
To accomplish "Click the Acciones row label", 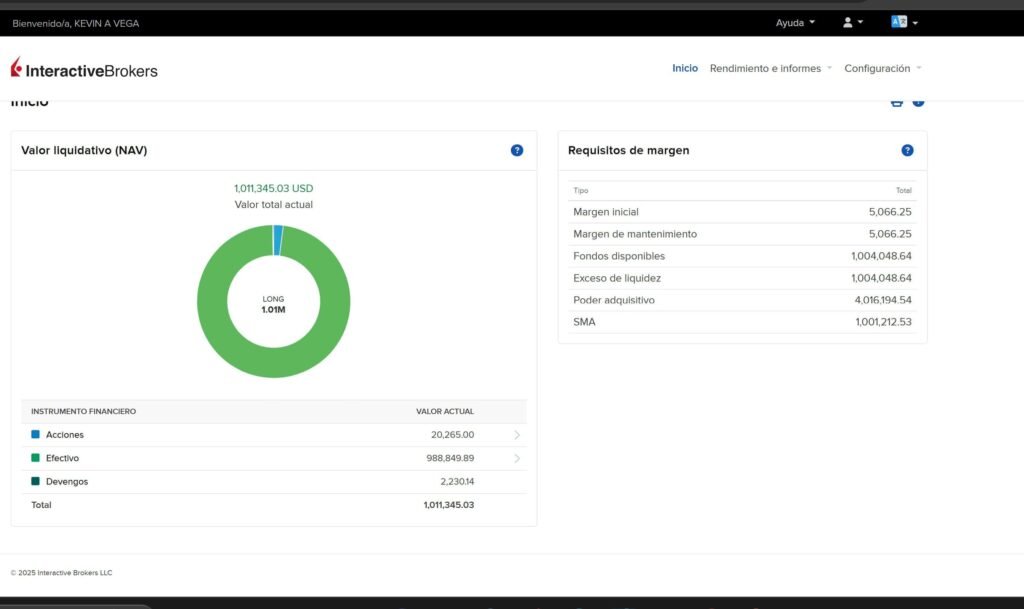I will 65,435.
